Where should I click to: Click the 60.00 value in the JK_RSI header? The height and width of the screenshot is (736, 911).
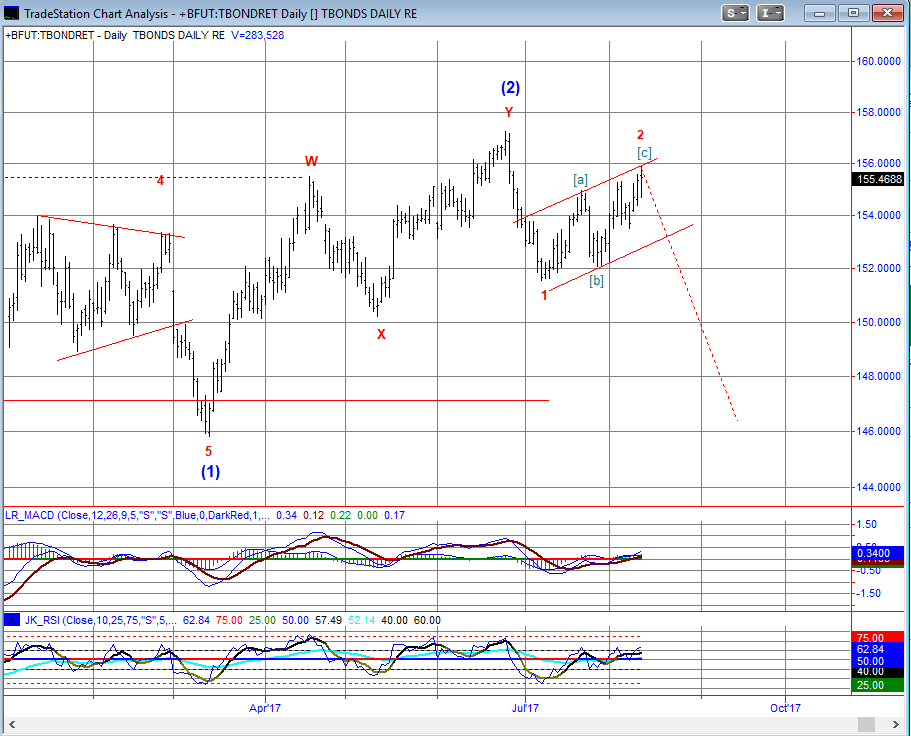[427, 620]
